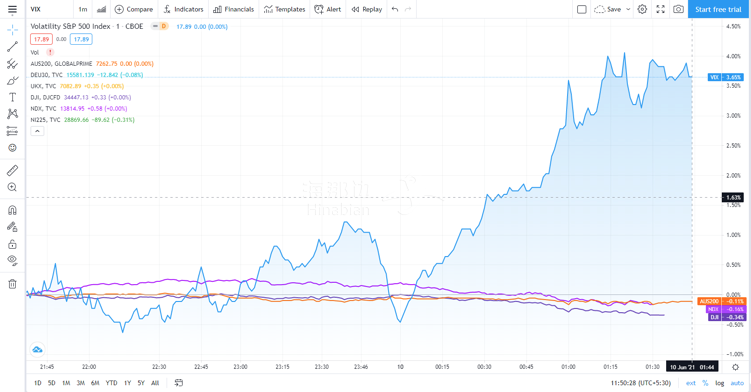Select the trend line drawing tool
This screenshot has width=751, height=392.
[12, 46]
